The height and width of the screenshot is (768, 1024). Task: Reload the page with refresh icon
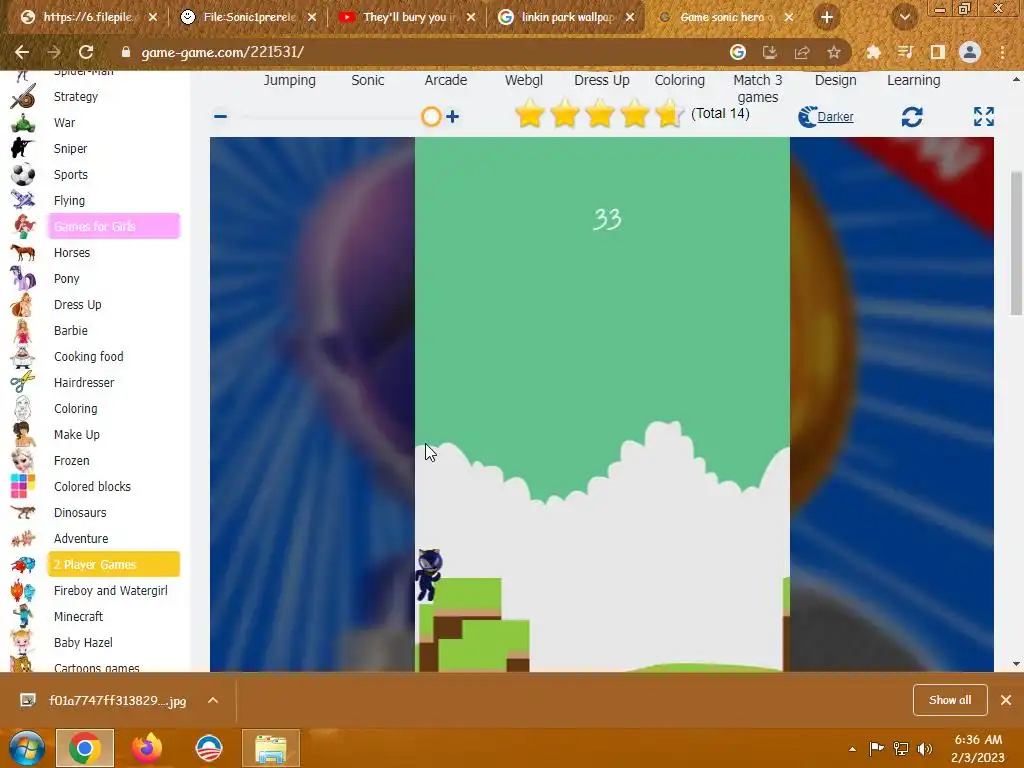[x=86, y=52]
